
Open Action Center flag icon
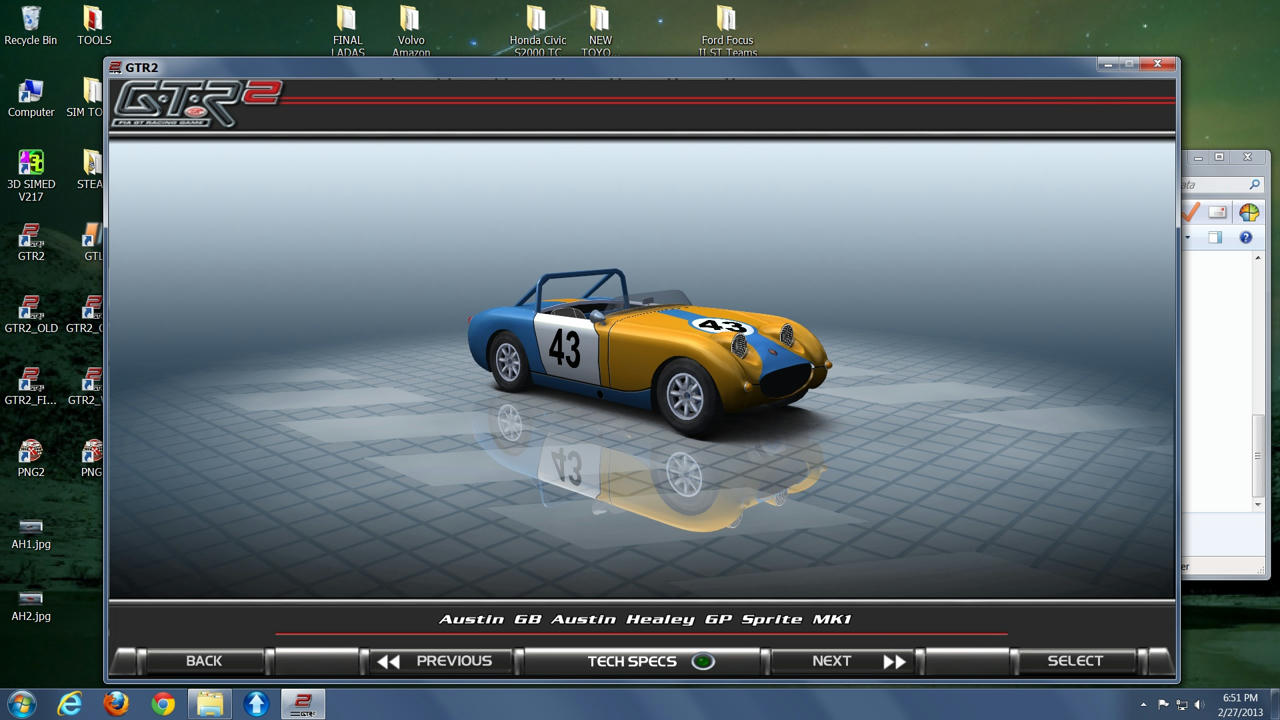click(1163, 705)
